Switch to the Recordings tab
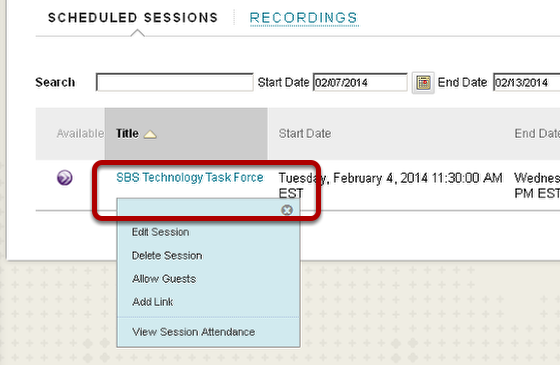The height and width of the screenshot is (365, 560). click(304, 18)
